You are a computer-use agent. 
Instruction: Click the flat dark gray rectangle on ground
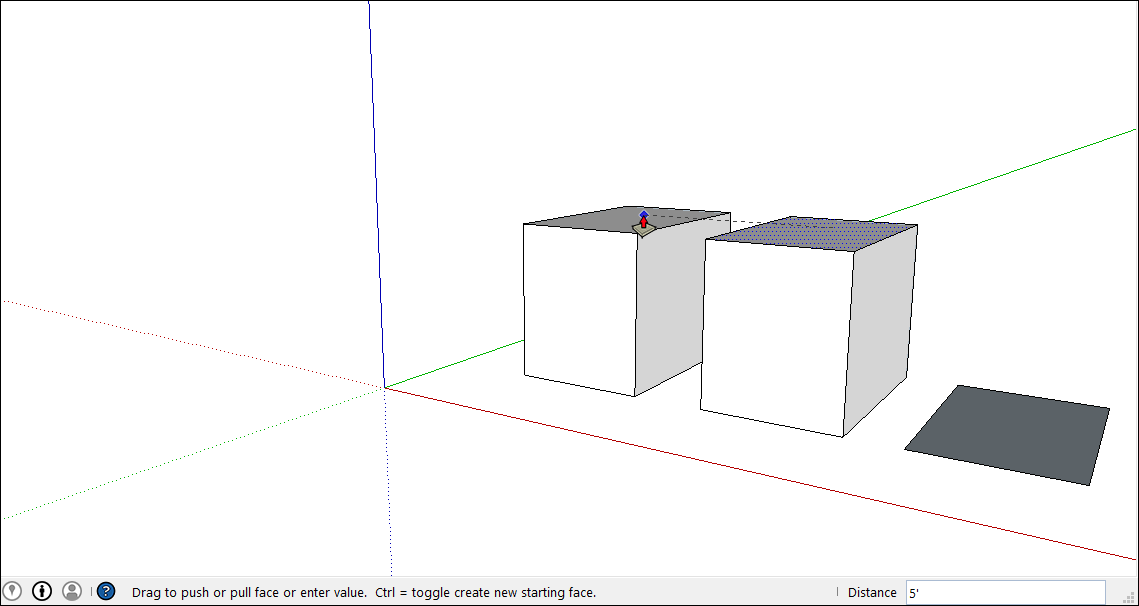click(x=1007, y=435)
